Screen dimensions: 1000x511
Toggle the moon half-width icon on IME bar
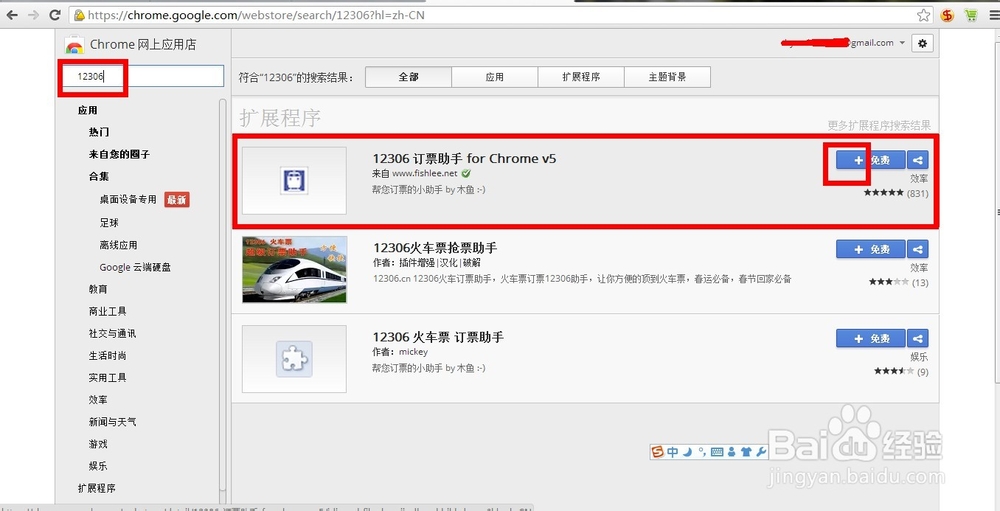(688, 452)
